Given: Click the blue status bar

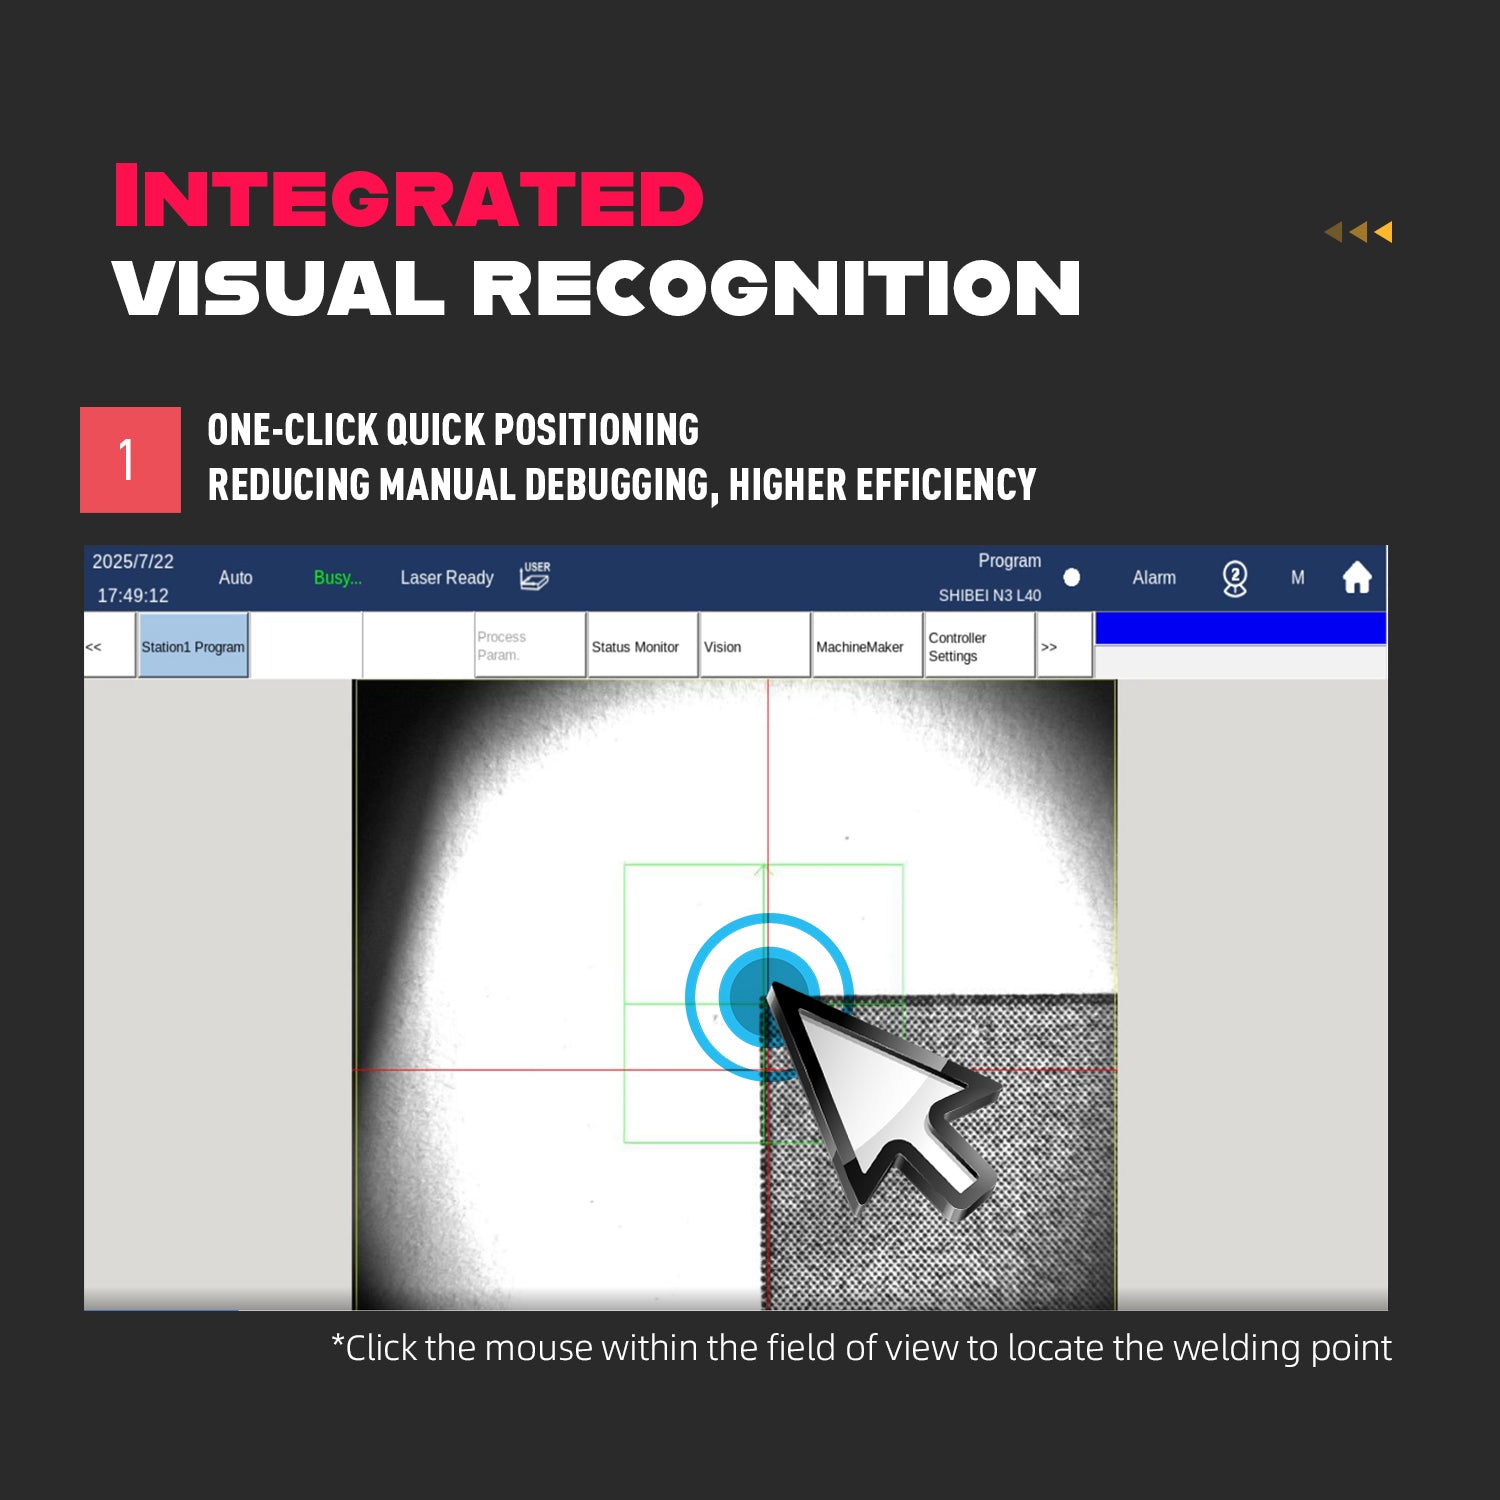Looking at the screenshot, I should [x=1240, y=629].
